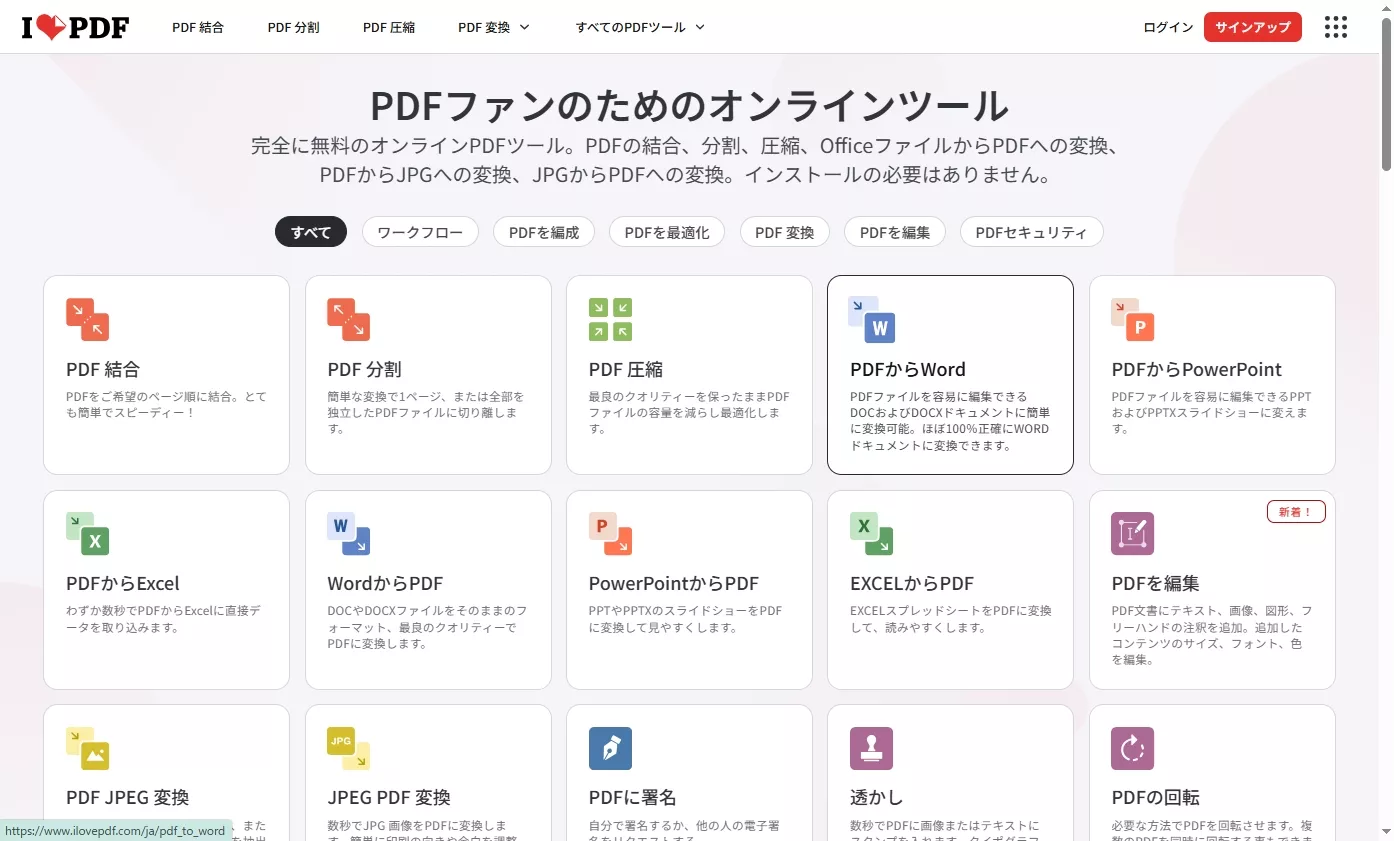Select the PDFを編成 filter tab
The image size is (1394, 841).
click(x=544, y=232)
